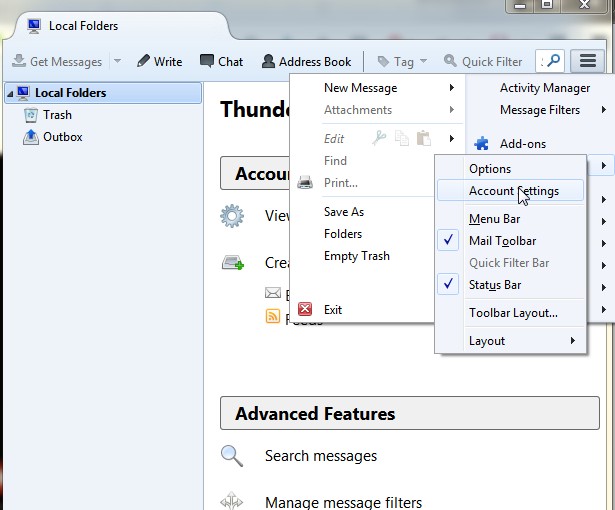Open Add-ons from the menu
This screenshot has height=510, width=615.
[523, 144]
